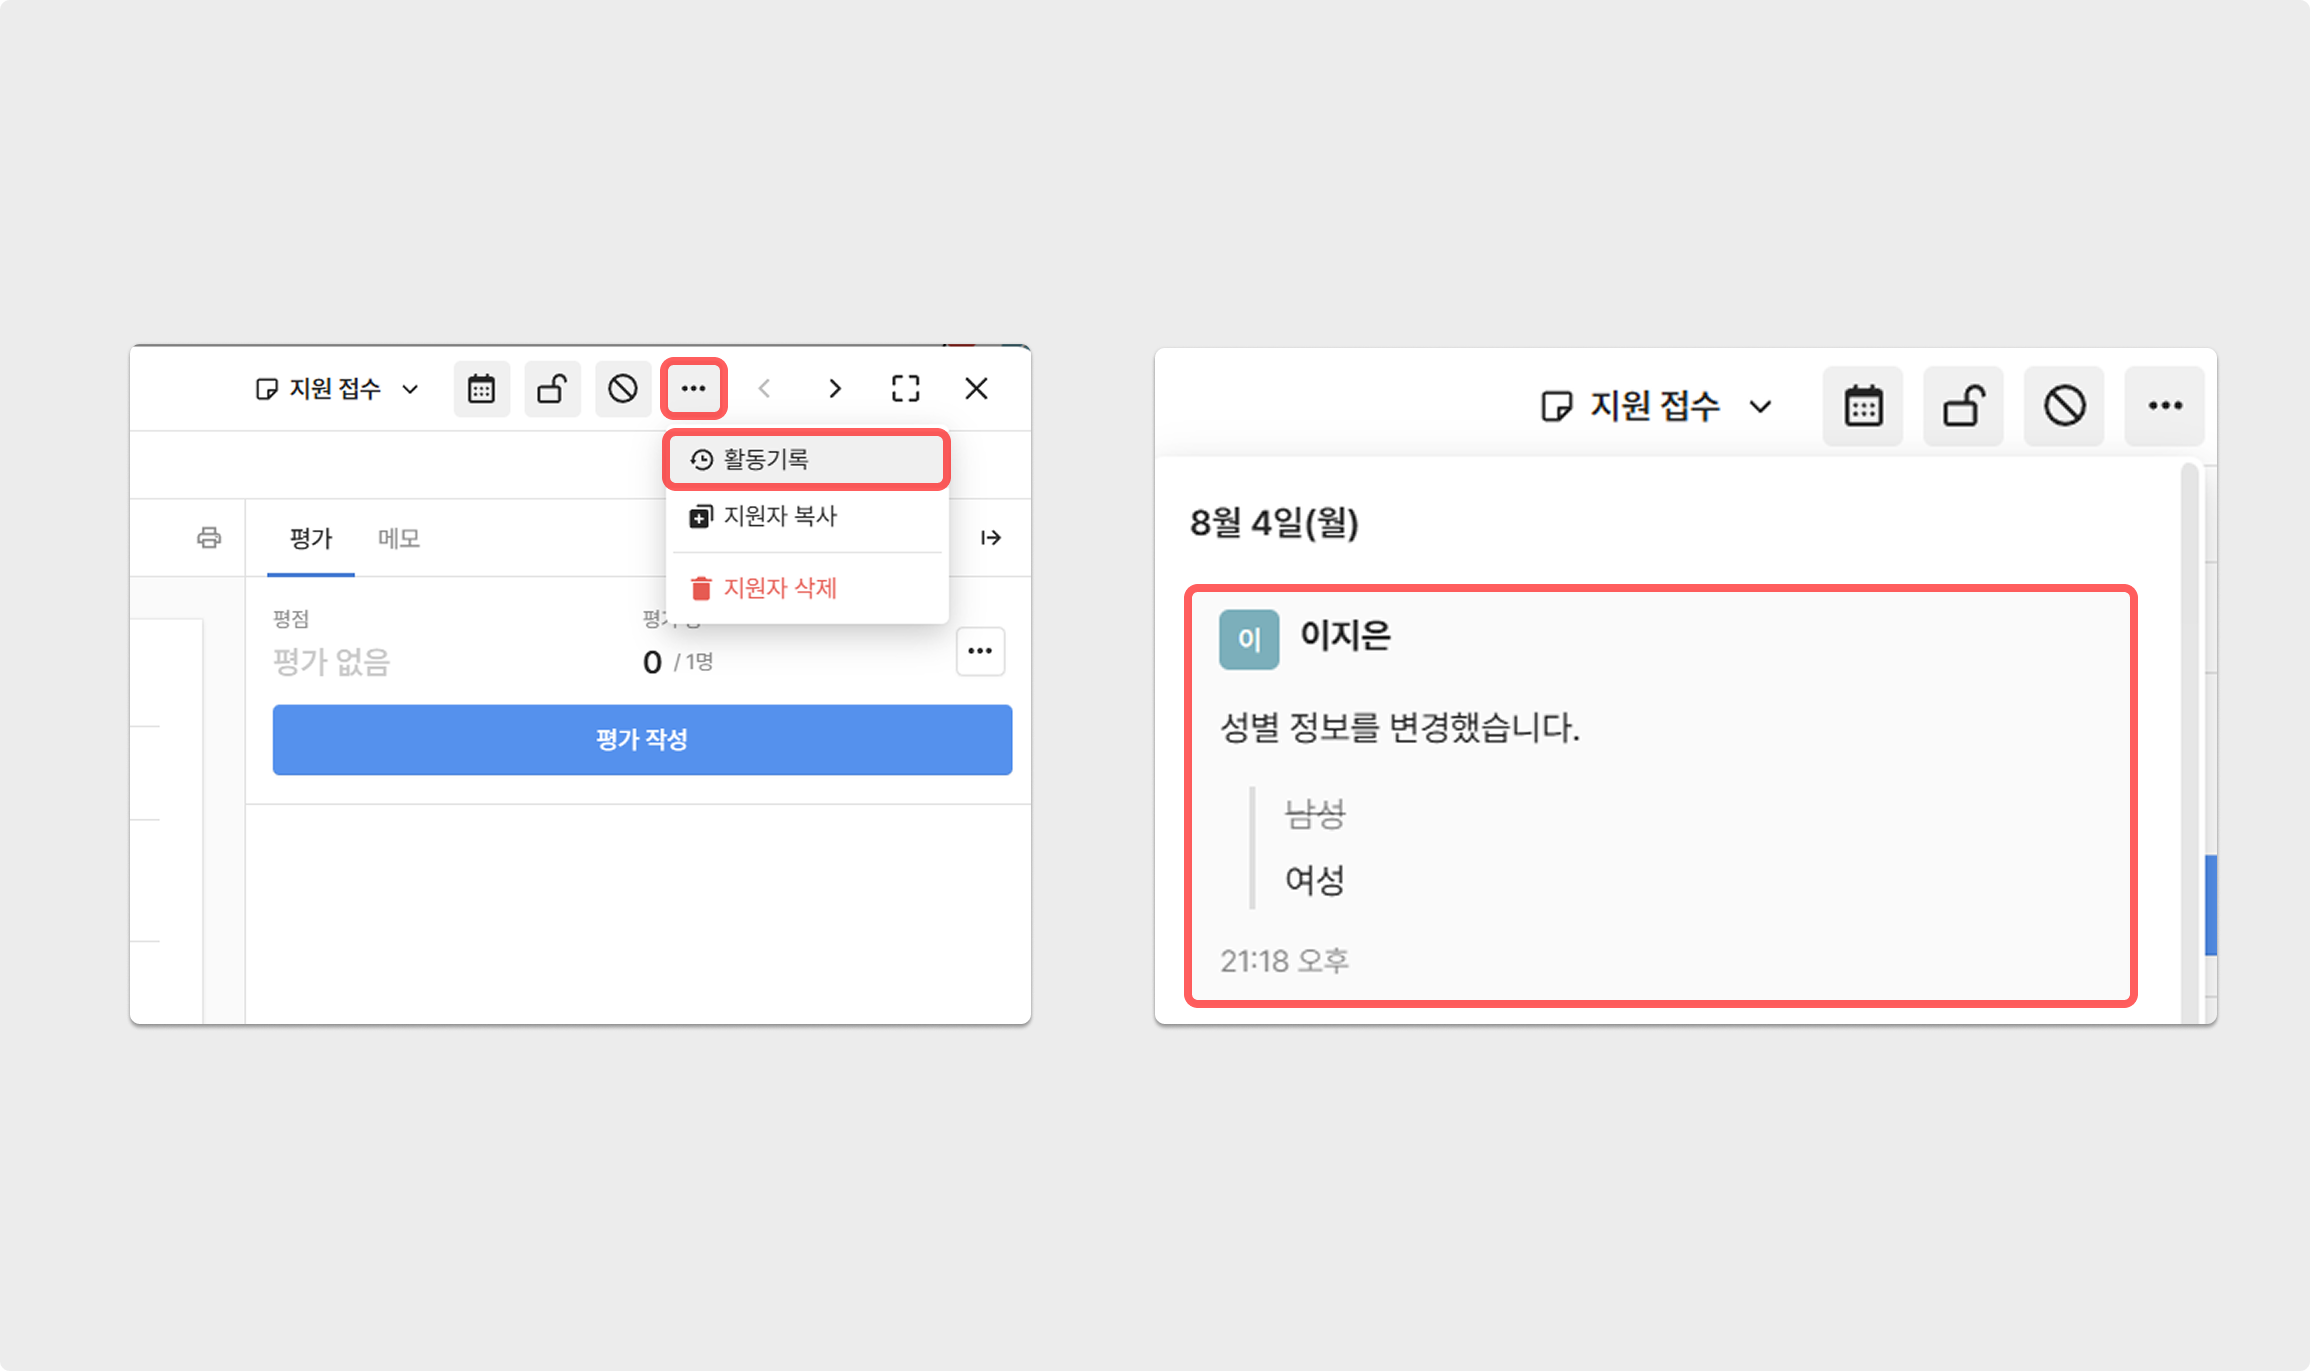The width and height of the screenshot is (2310, 1371).
Task: Click calendar icon in left panel toolbar
Action: point(481,388)
